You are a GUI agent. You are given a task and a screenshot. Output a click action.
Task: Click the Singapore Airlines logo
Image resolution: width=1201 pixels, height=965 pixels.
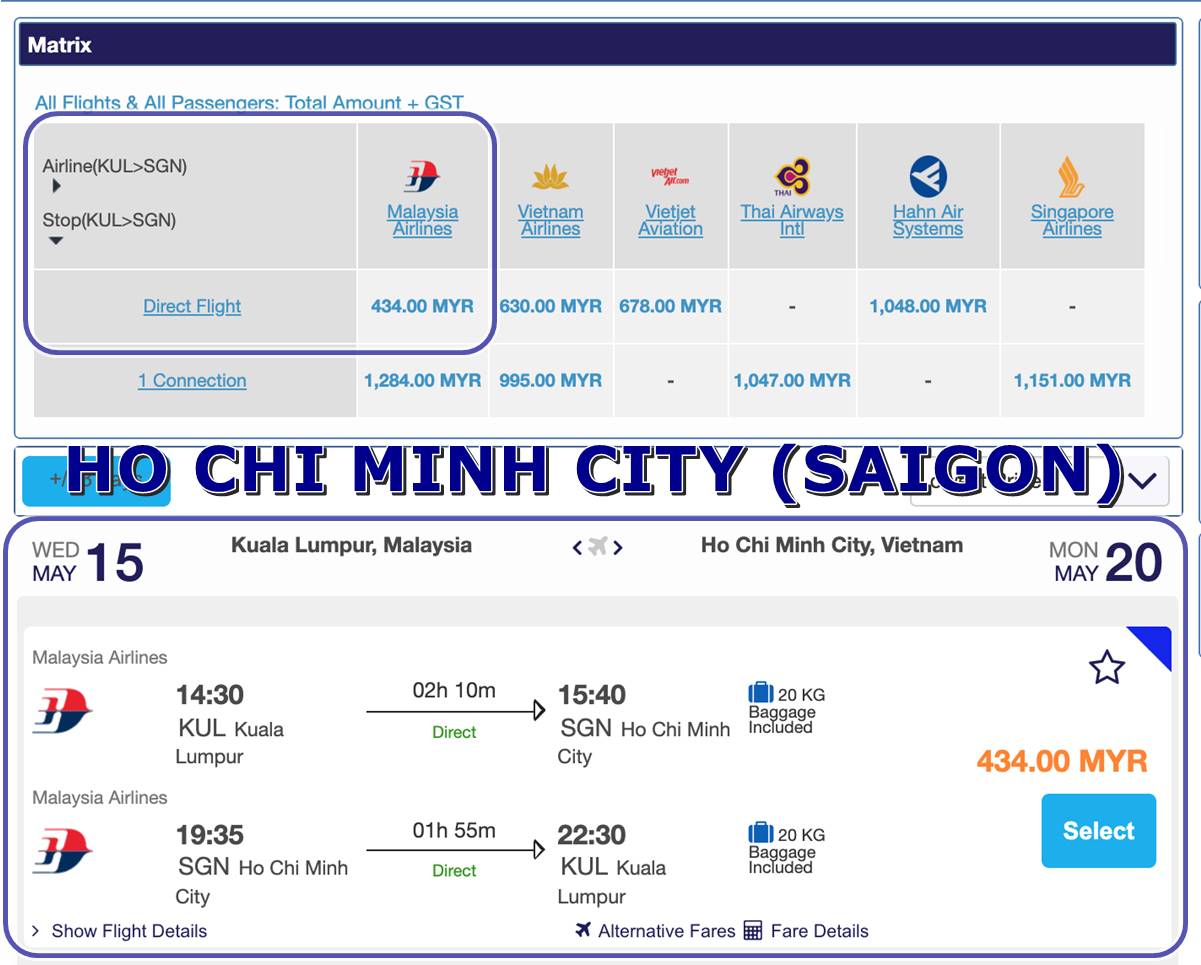(x=1071, y=178)
